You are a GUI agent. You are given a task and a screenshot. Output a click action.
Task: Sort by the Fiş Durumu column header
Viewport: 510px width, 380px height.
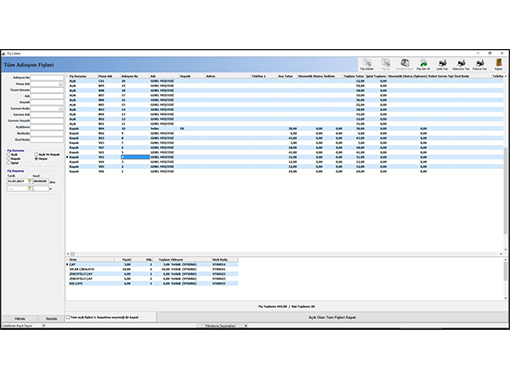83,76
